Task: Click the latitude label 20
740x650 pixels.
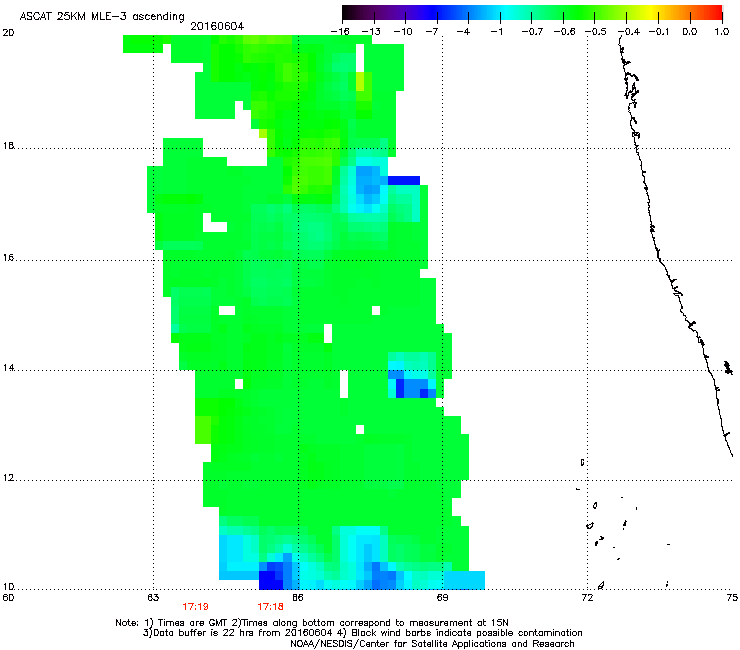Action: [8, 33]
